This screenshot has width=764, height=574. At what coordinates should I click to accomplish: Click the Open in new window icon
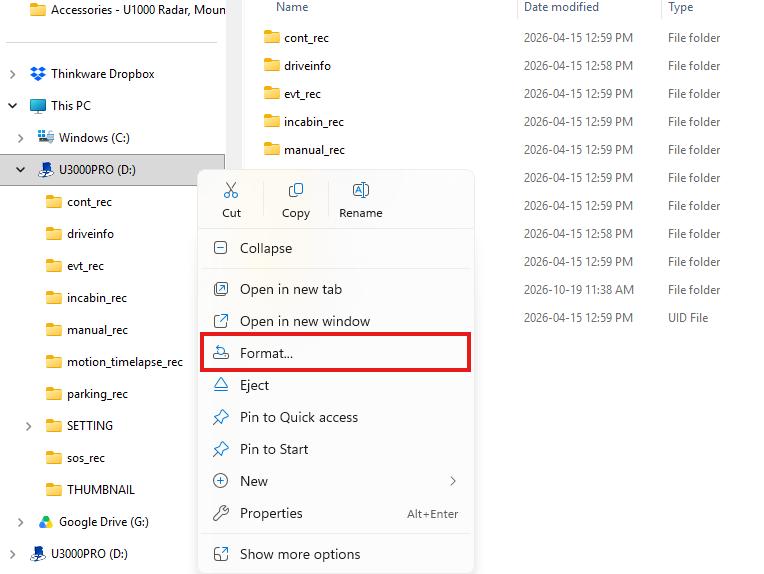[221, 321]
